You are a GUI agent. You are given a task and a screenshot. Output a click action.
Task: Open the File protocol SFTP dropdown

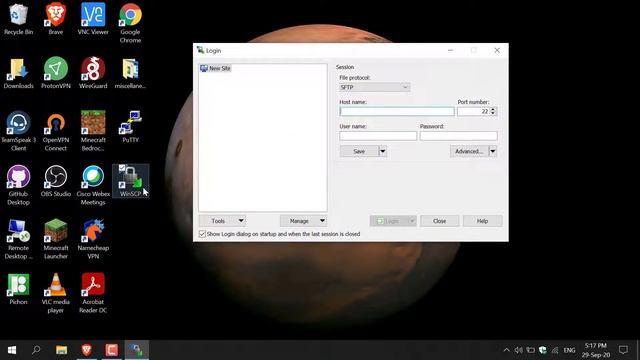click(374, 87)
